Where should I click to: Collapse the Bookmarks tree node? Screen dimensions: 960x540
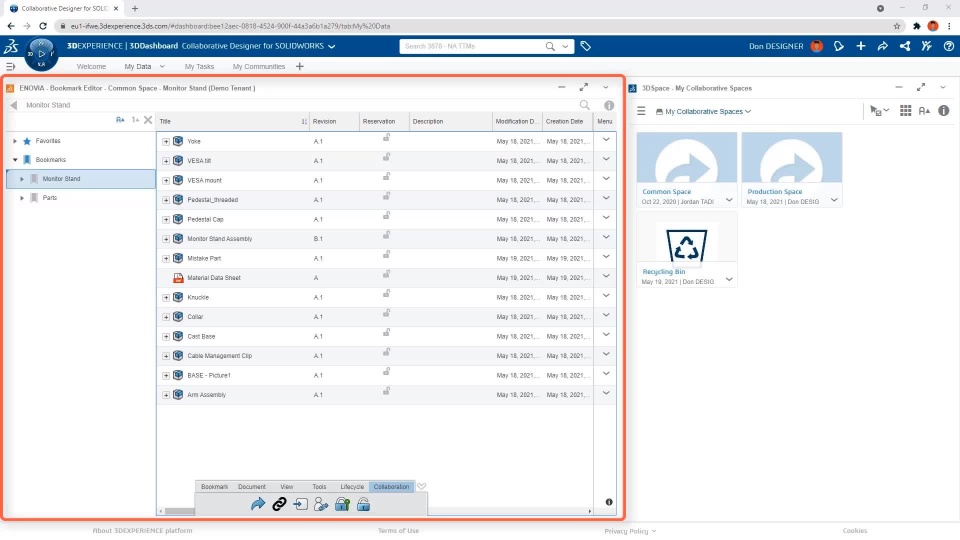(15, 160)
